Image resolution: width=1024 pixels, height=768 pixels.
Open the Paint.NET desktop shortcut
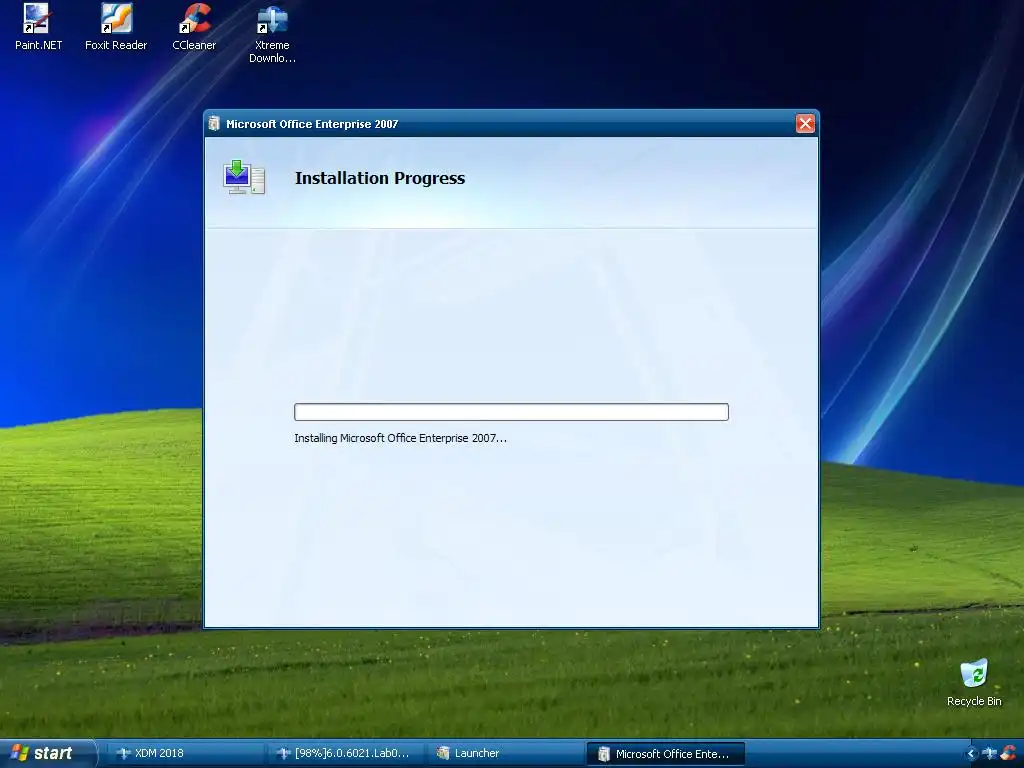(x=38, y=26)
